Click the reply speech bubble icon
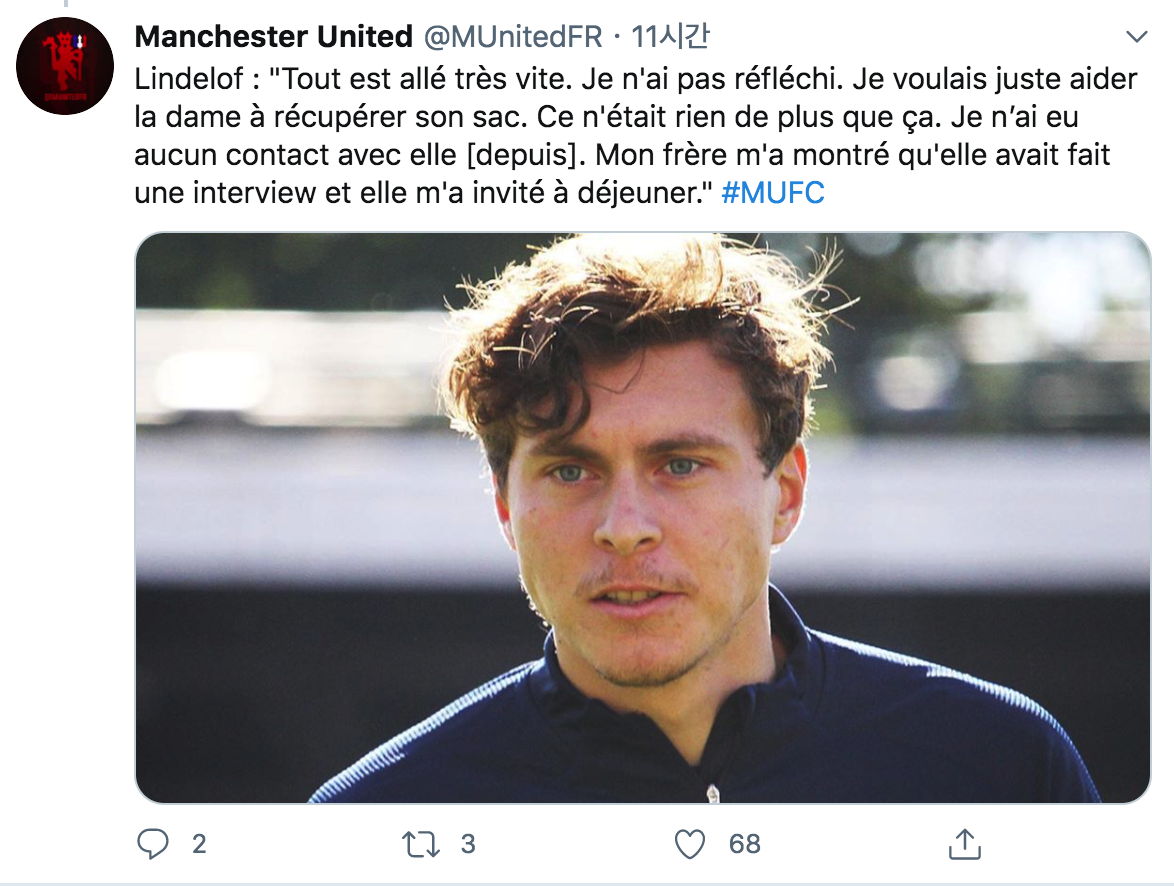 (x=153, y=844)
